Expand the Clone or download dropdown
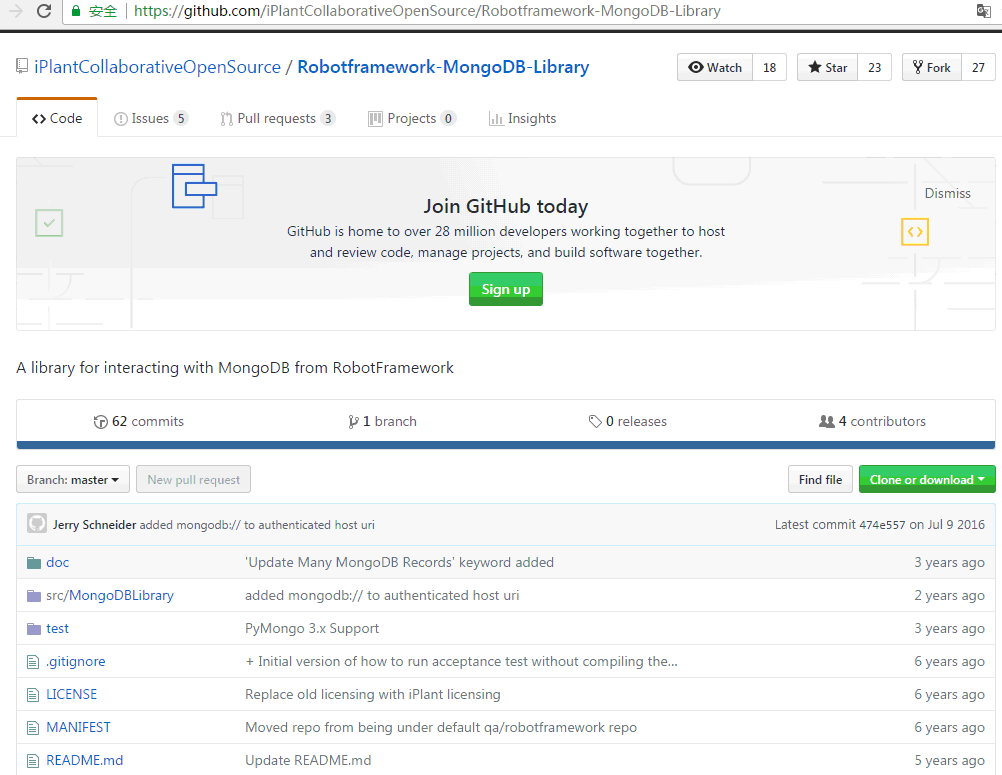 click(x=927, y=480)
